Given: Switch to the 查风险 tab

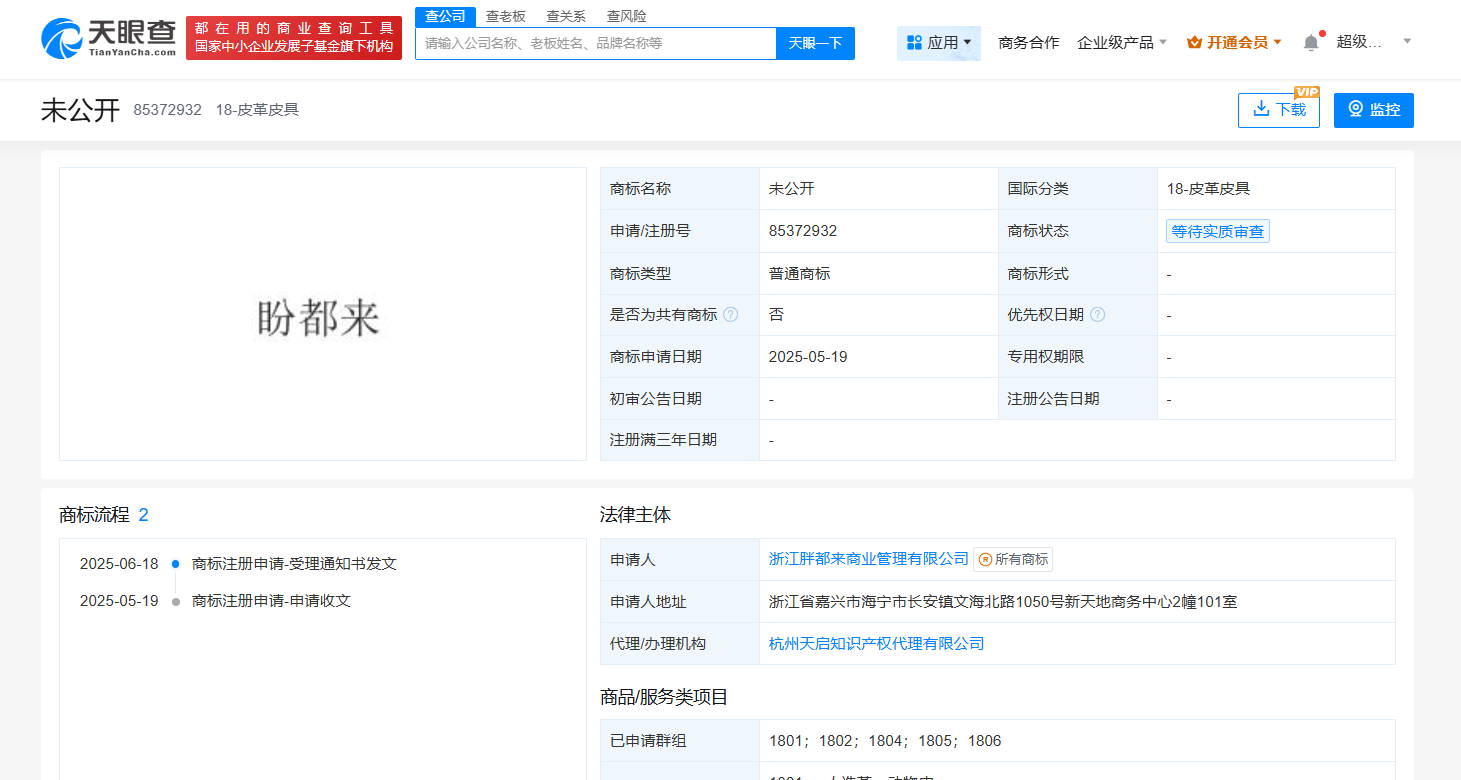Looking at the screenshot, I should click(626, 16).
